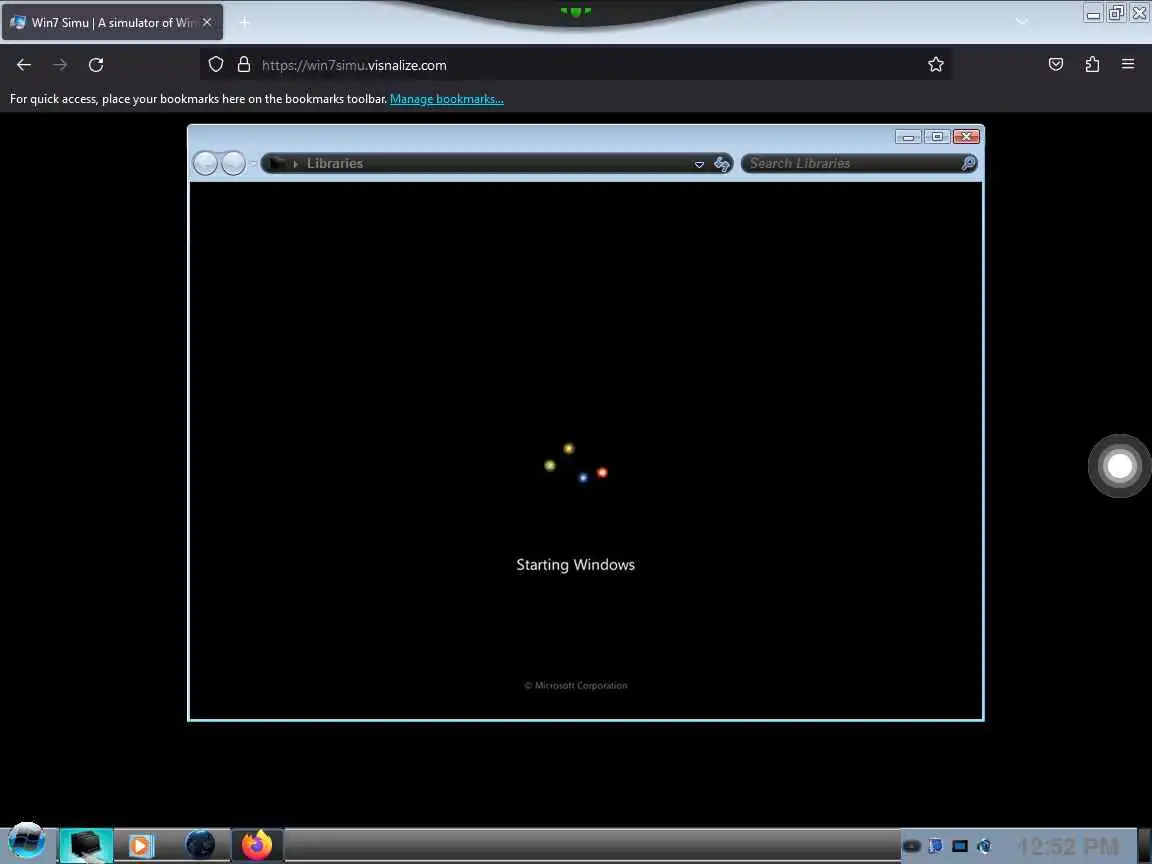Refresh the Libraries explorer view

click(722, 164)
